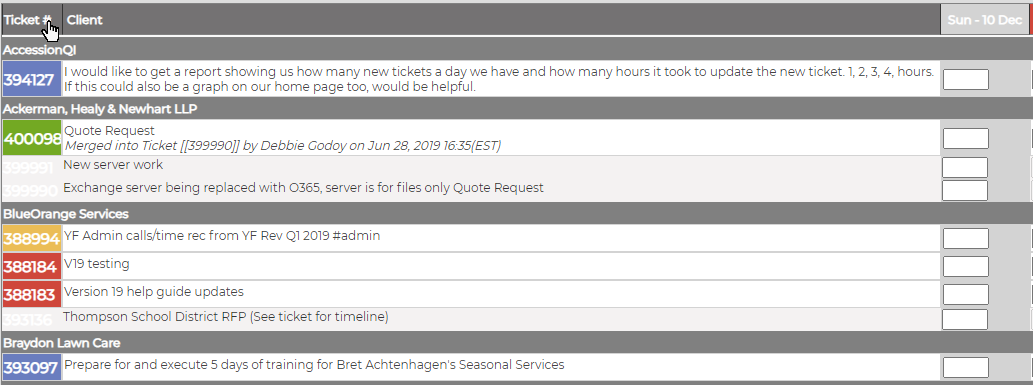This screenshot has height=385, width=1033.
Task: Open the Exchange server O365 ticket description
Action: (303, 188)
